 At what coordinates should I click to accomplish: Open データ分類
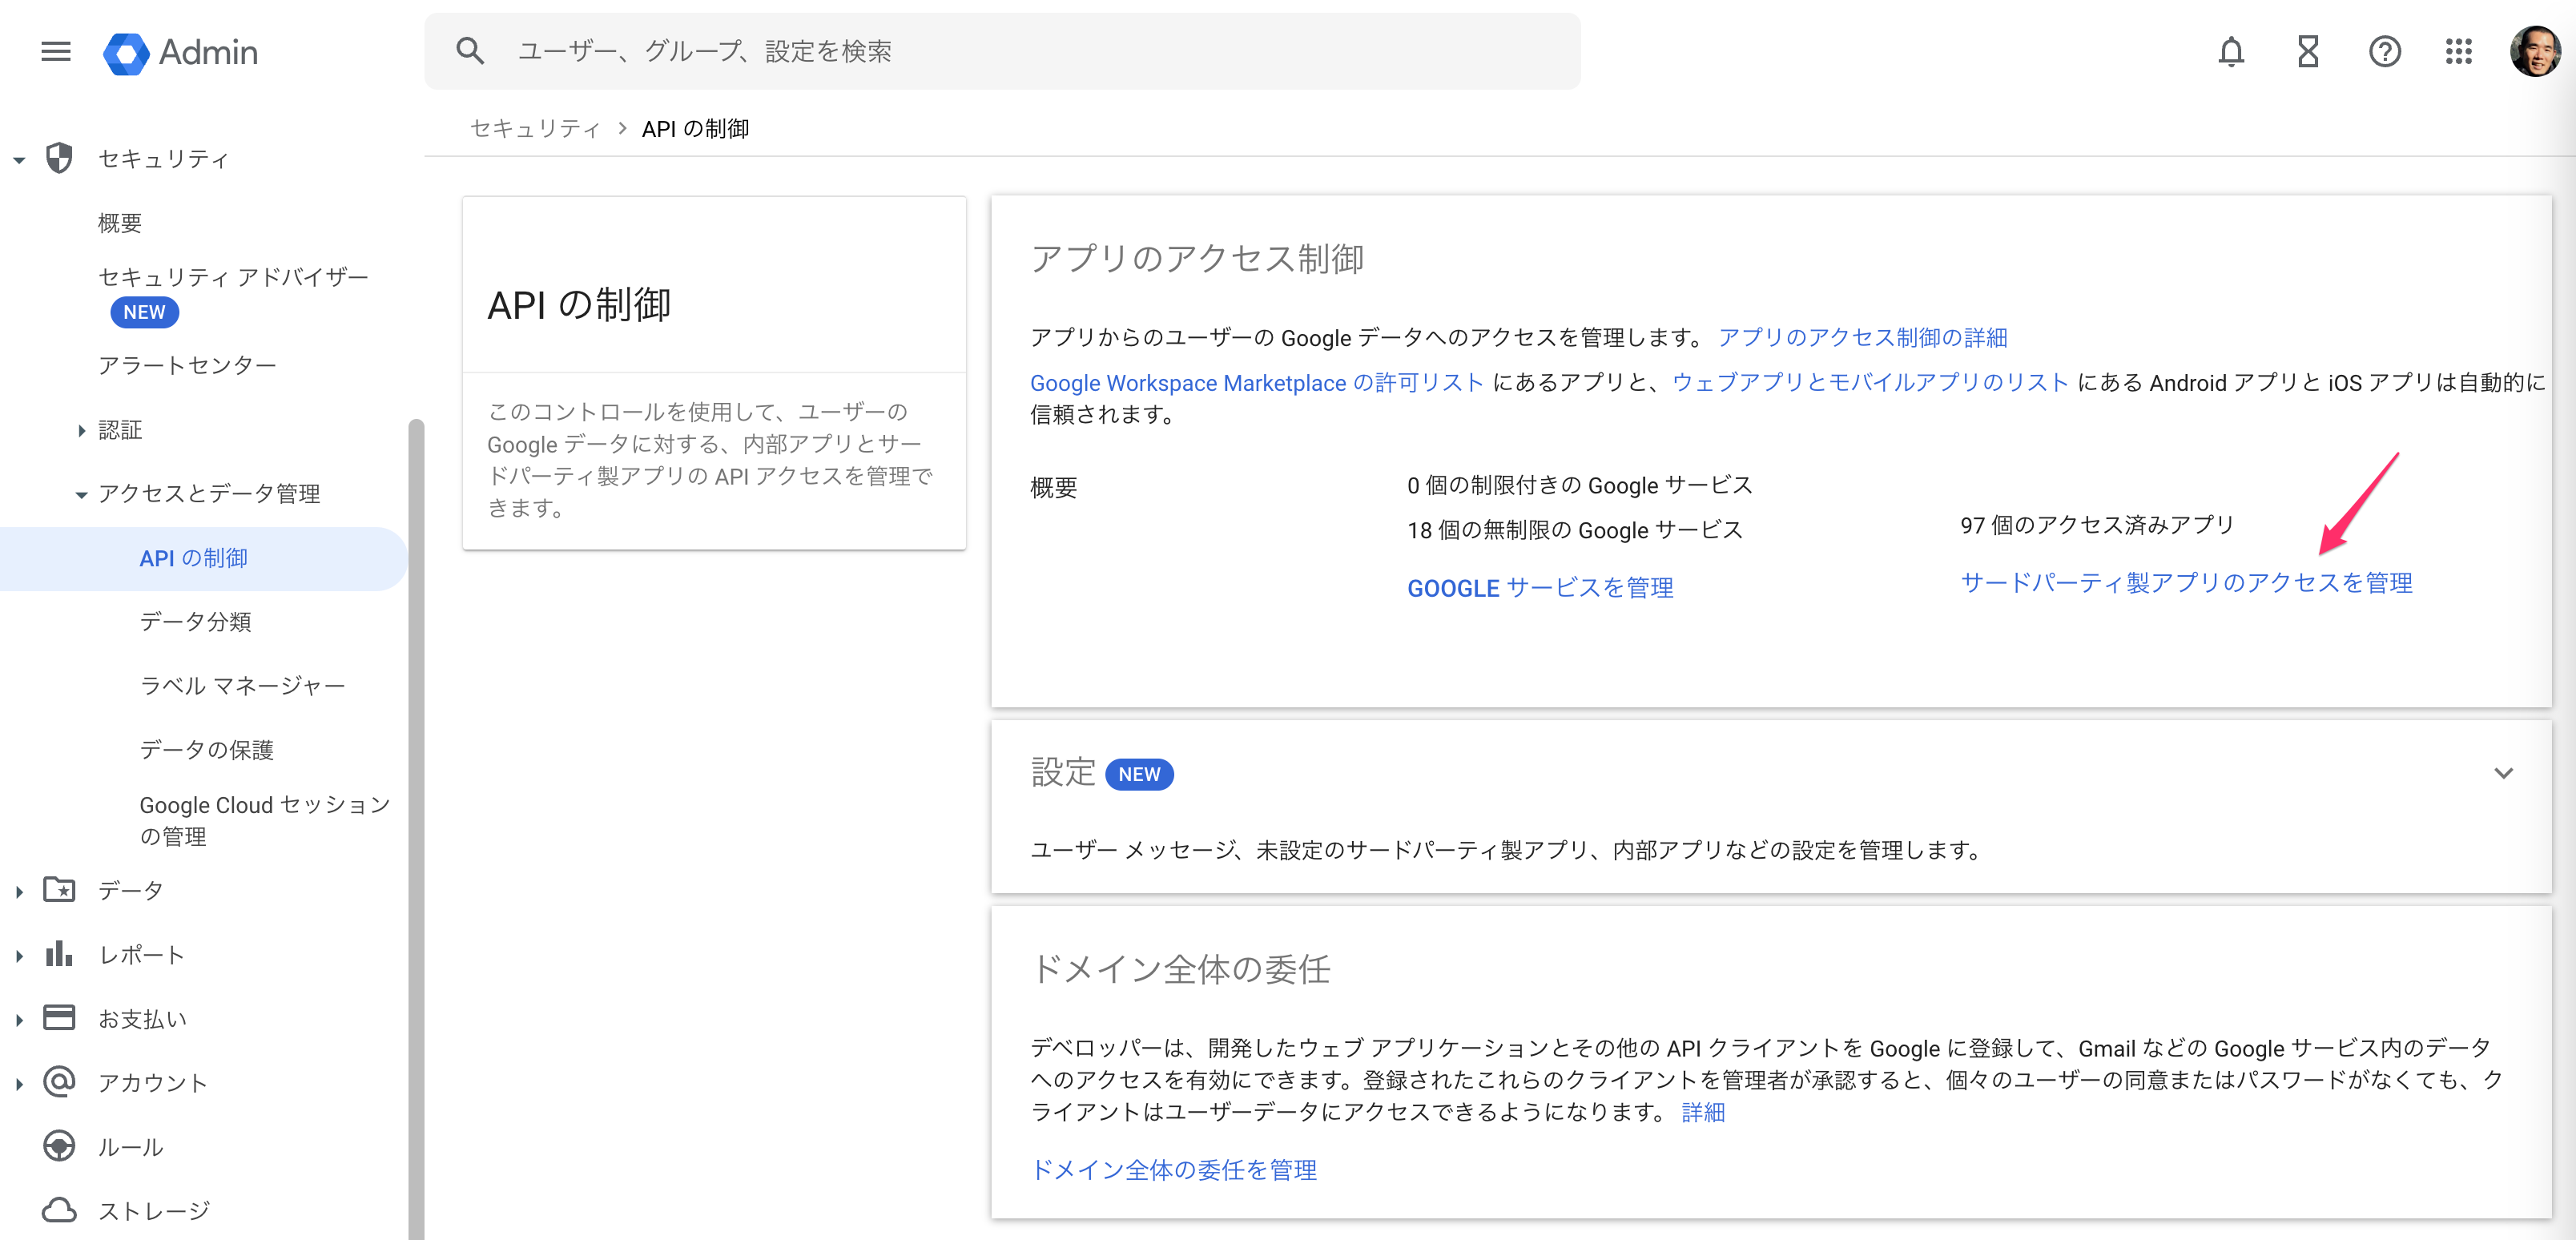click(x=195, y=622)
